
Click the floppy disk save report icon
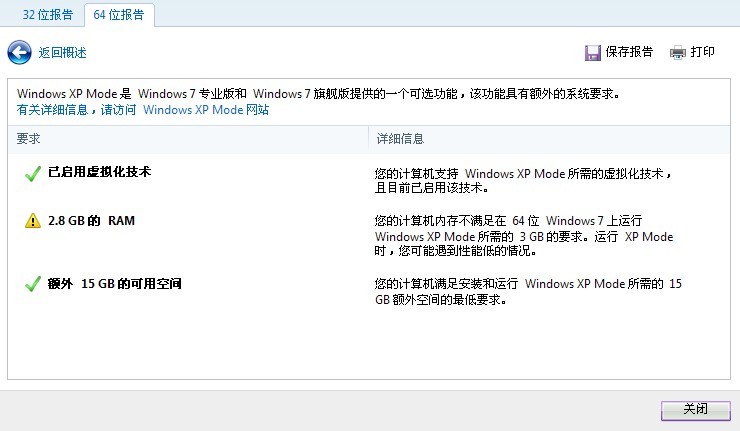(592, 52)
